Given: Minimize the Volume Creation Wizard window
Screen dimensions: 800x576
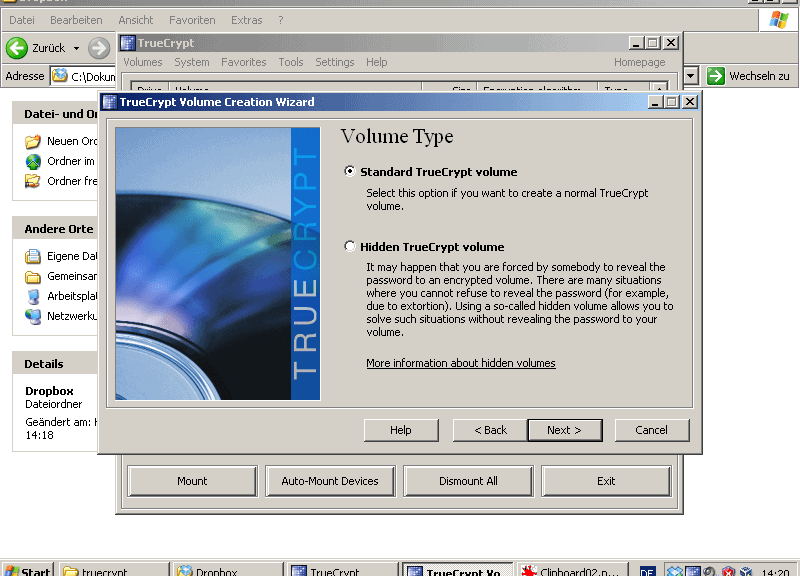Looking at the screenshot, I should point(656,102).
